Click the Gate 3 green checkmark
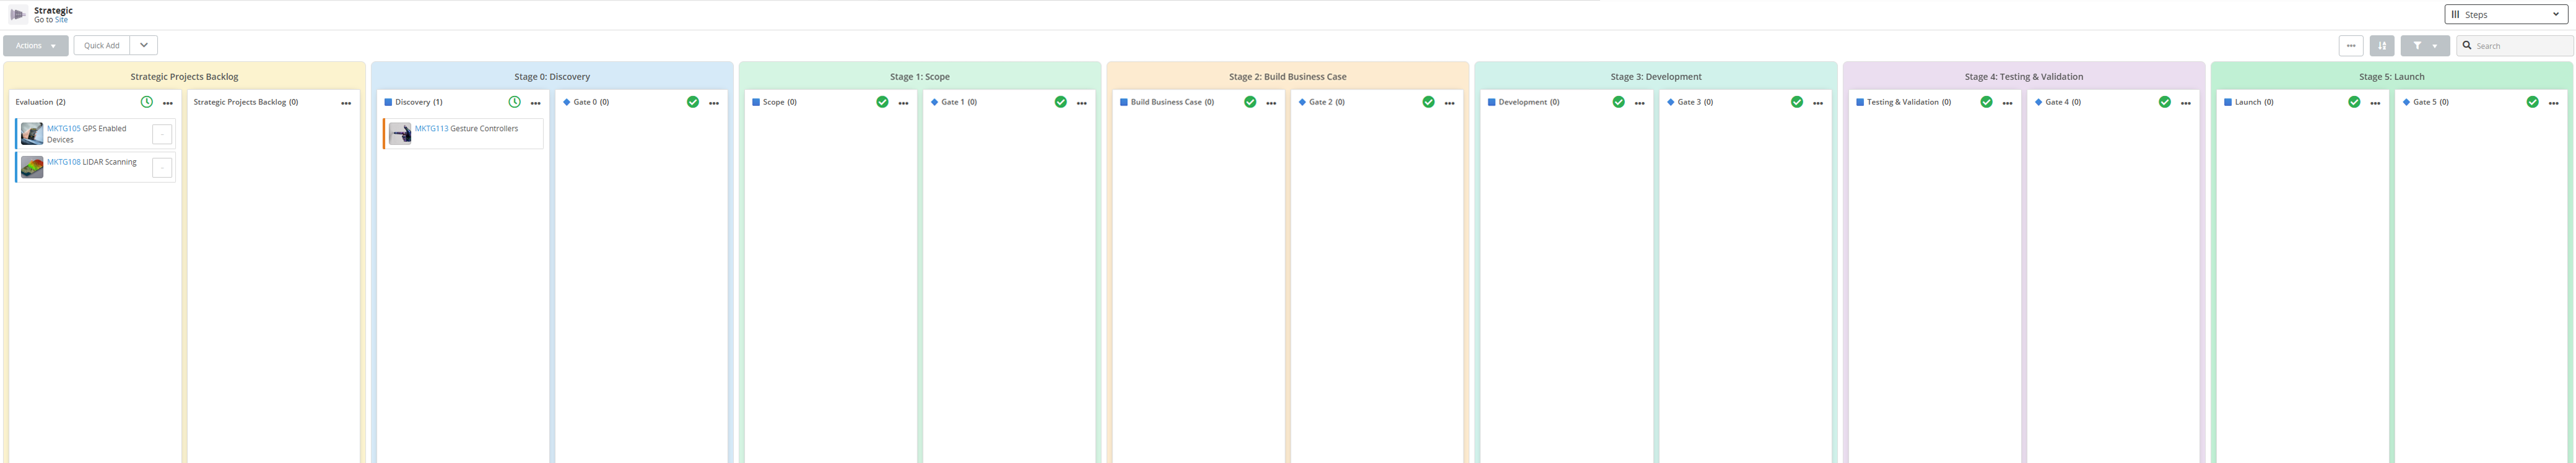Screen dimensions: 2576x463 point(1797,102)
